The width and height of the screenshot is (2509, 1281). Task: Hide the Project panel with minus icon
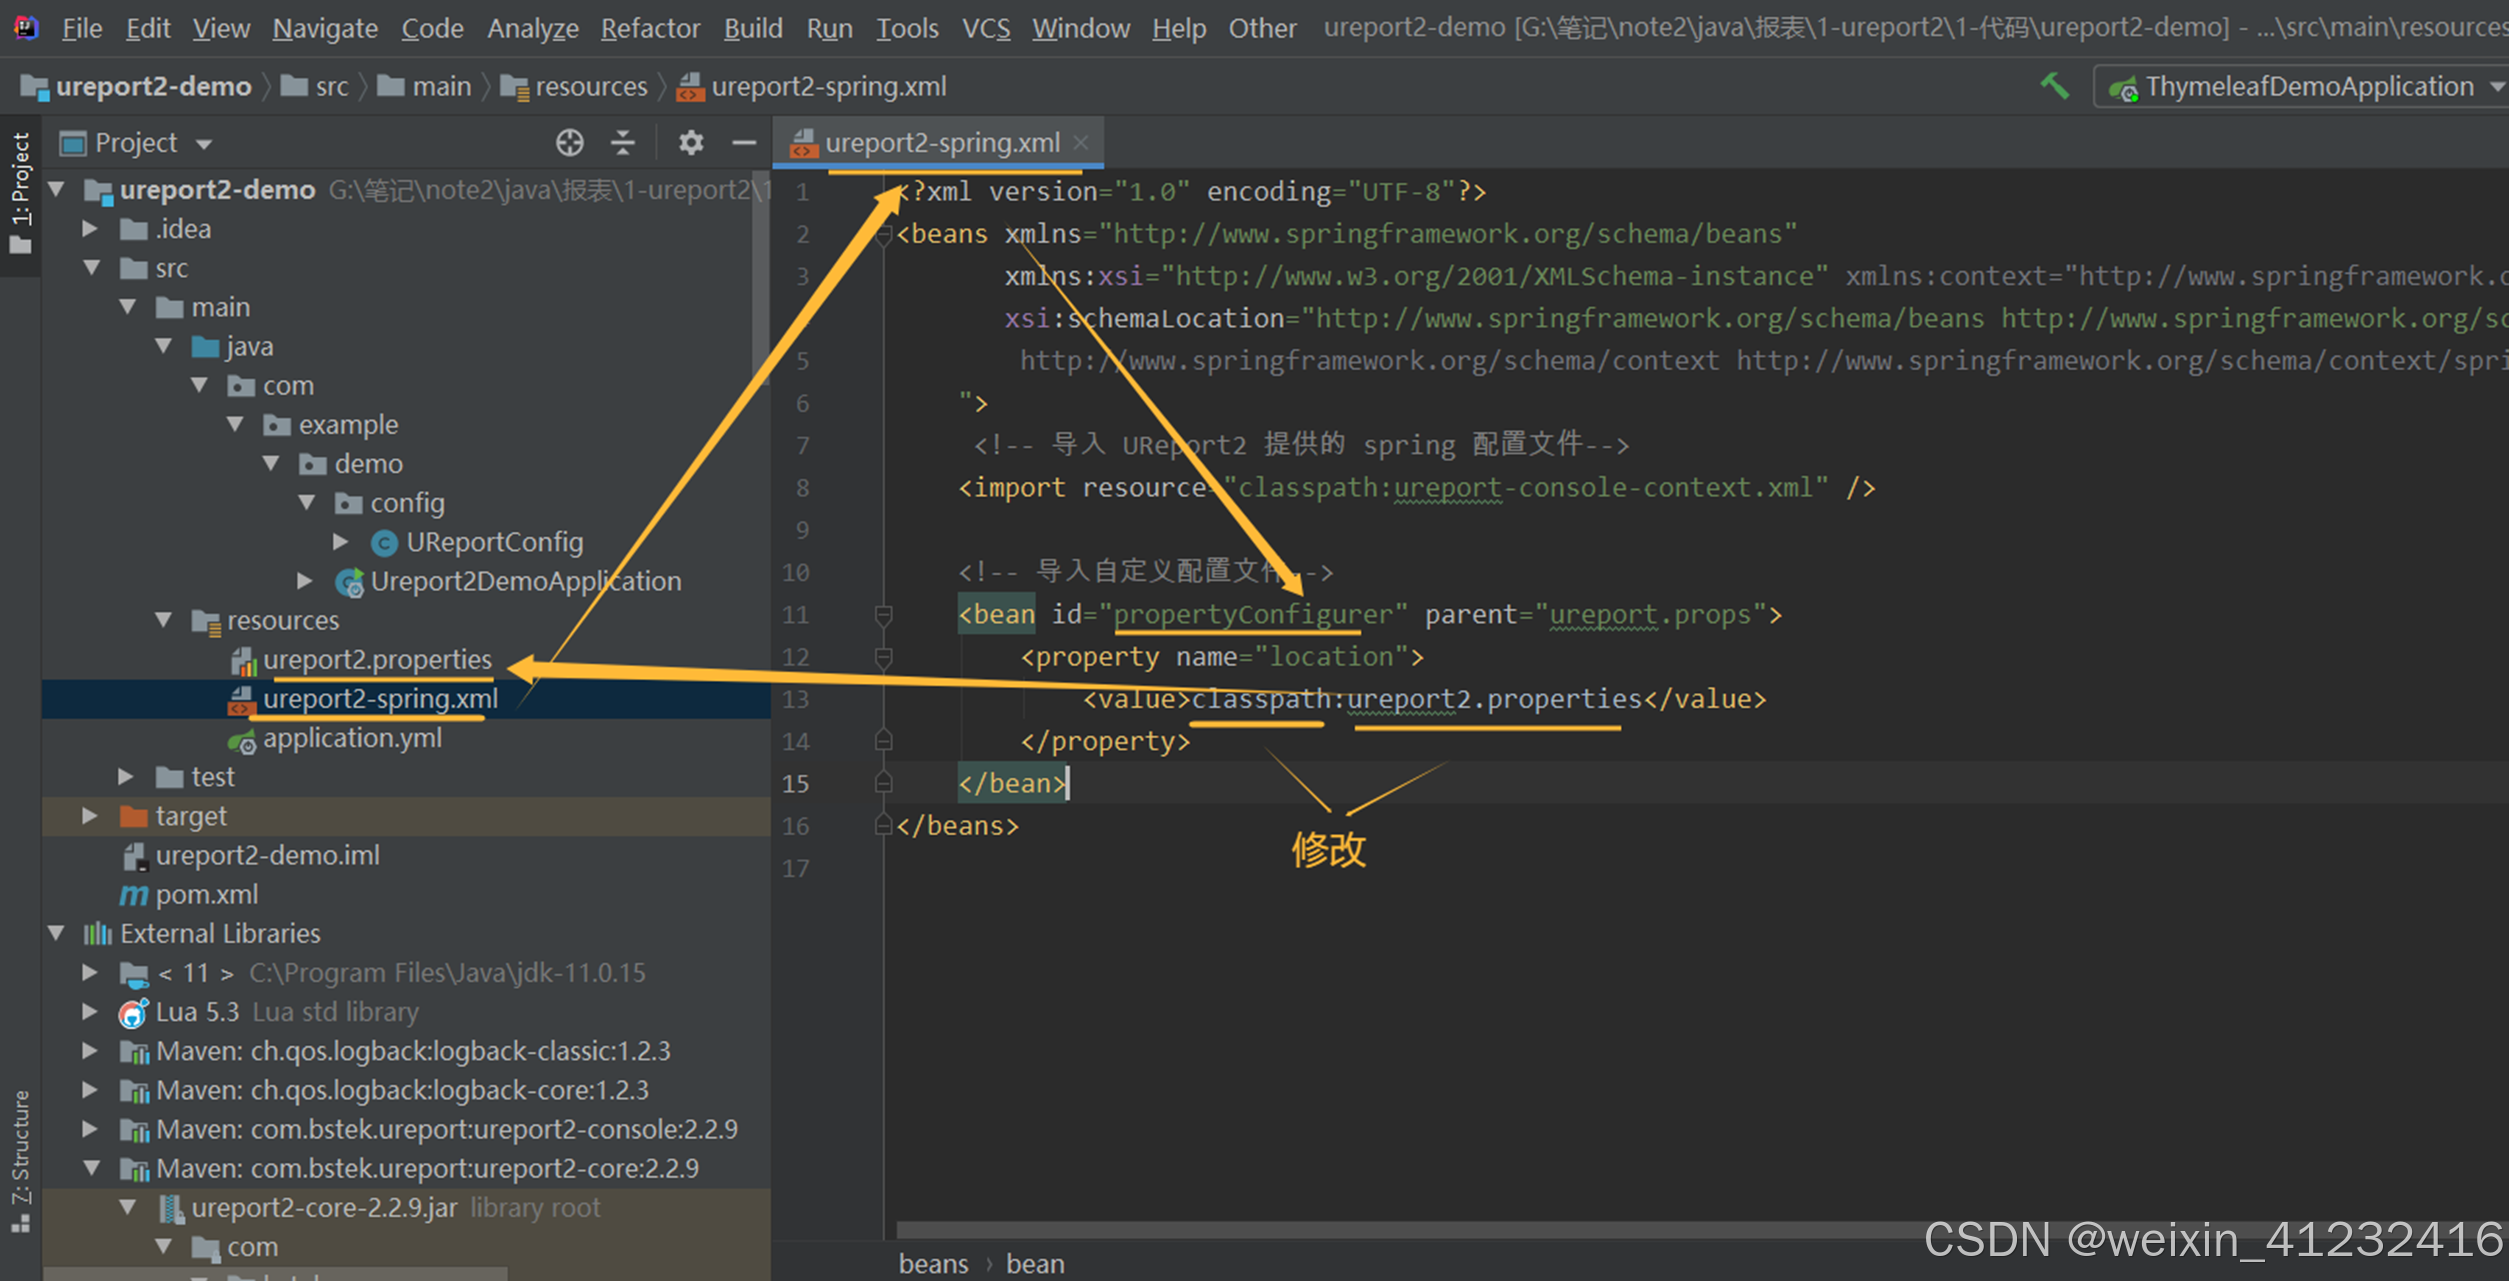[743, 143]
